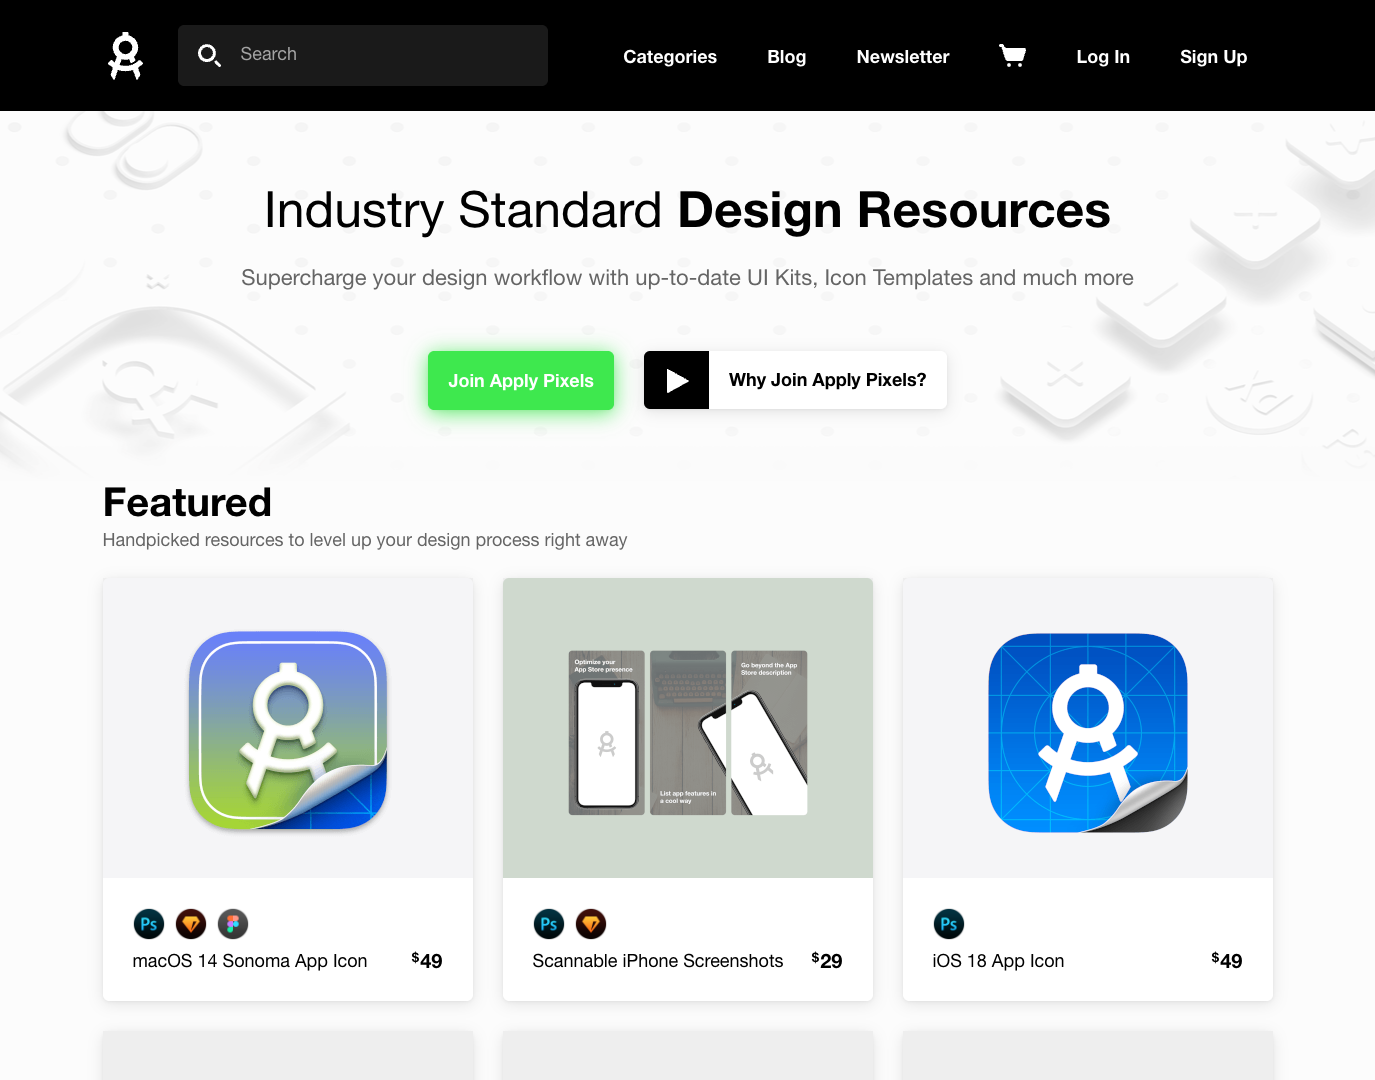Go to the Blog page

pyautogui.click(x=786, y=57)
